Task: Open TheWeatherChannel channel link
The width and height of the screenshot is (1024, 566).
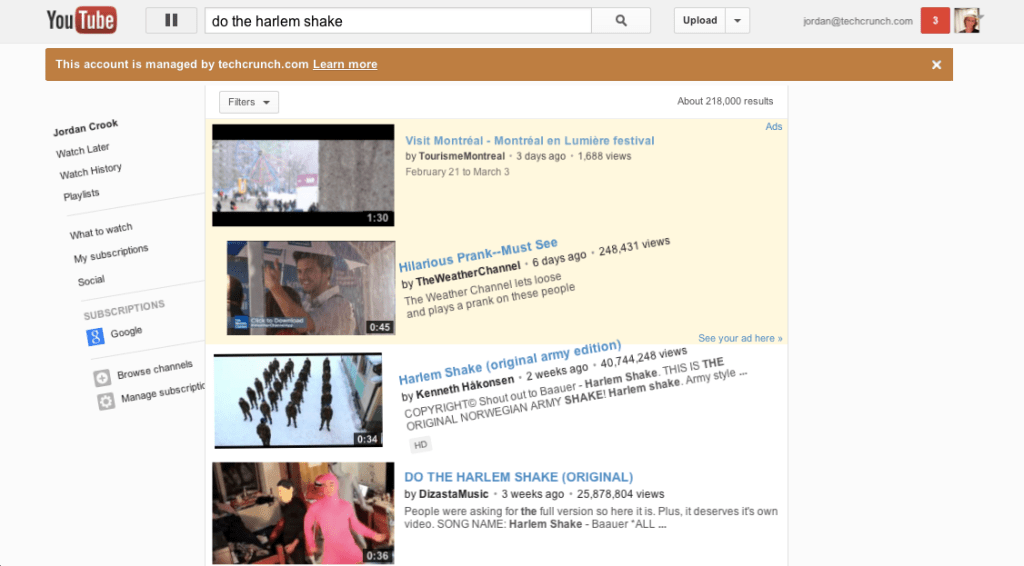Action: tap(468, 274)
